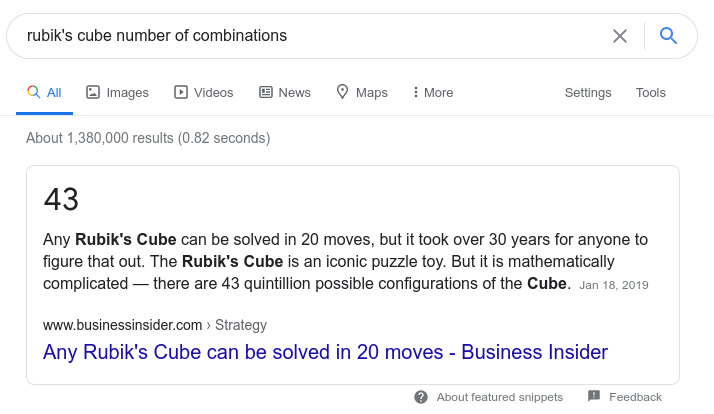Open the Tools menu
Viewport: 714px width, 414px height.
pyautogui.click(x=650, y=92)
